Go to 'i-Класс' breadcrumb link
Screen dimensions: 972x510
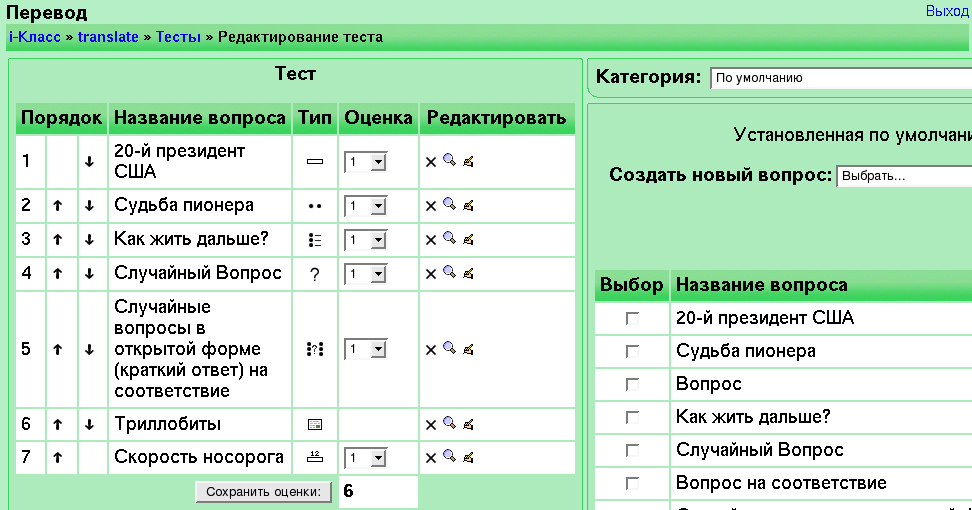tap(33, 38)
